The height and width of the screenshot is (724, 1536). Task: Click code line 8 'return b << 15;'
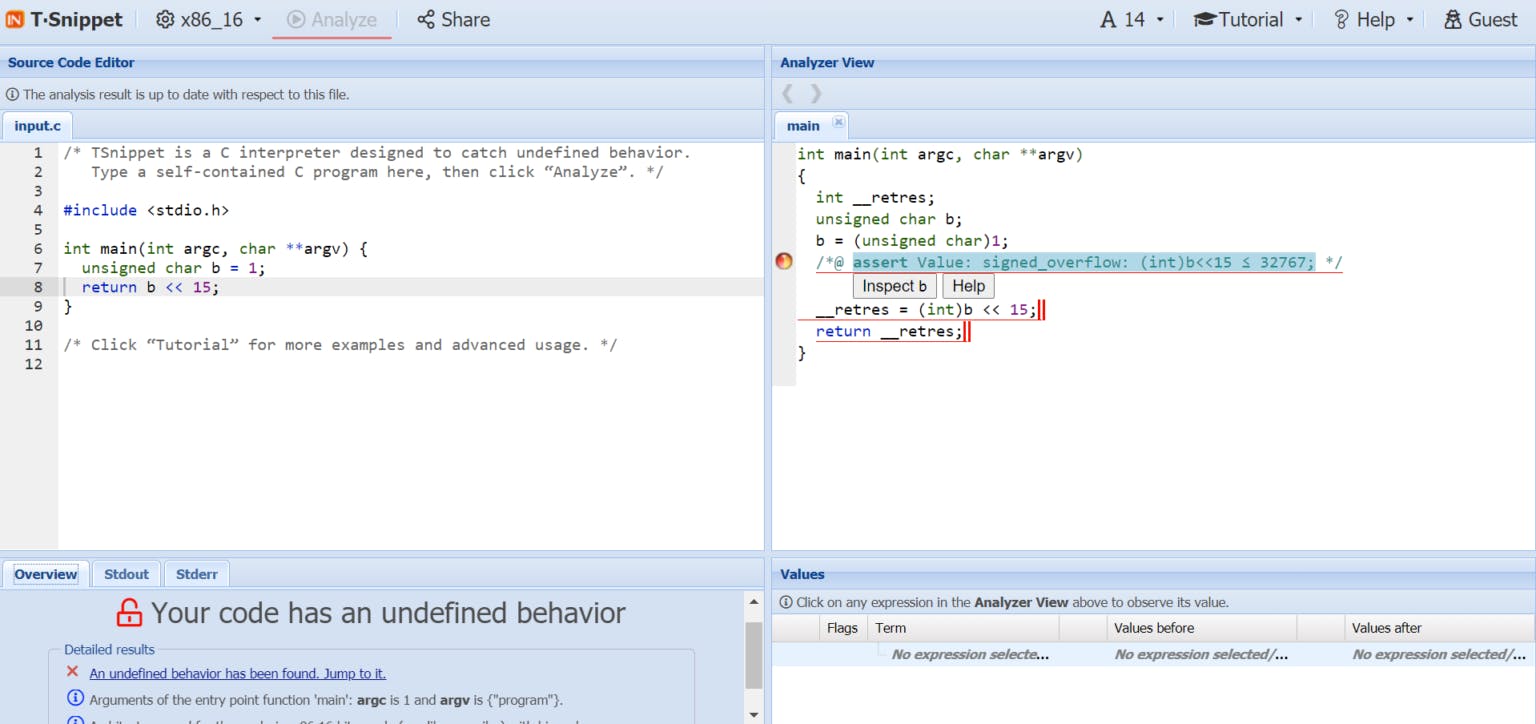pos(150,287)
